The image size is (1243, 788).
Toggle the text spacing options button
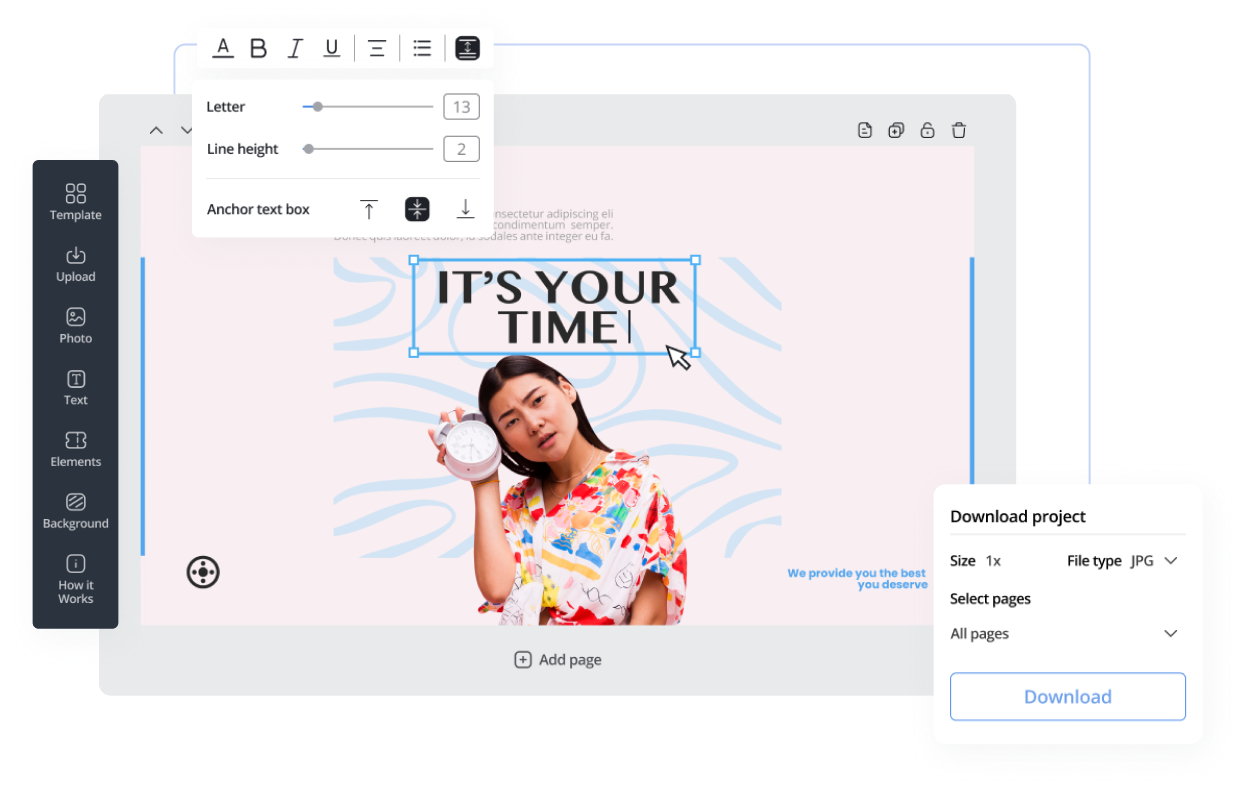click(467, 48)
